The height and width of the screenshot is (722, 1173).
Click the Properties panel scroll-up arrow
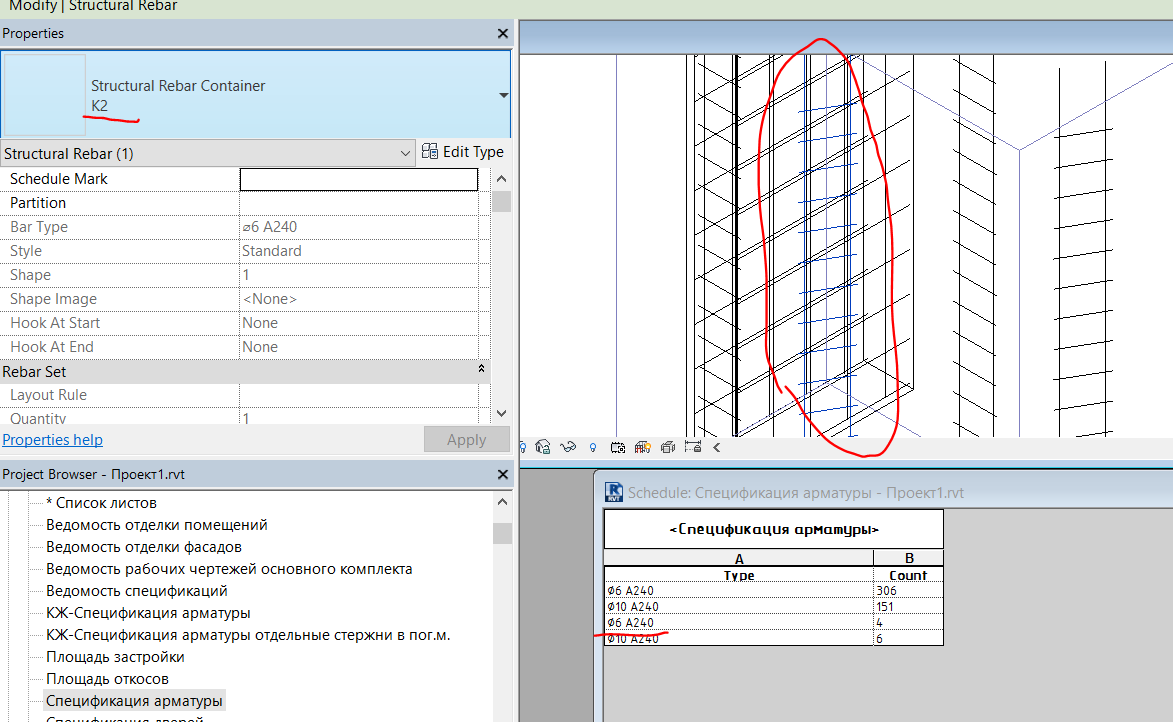tap(501, 179)
